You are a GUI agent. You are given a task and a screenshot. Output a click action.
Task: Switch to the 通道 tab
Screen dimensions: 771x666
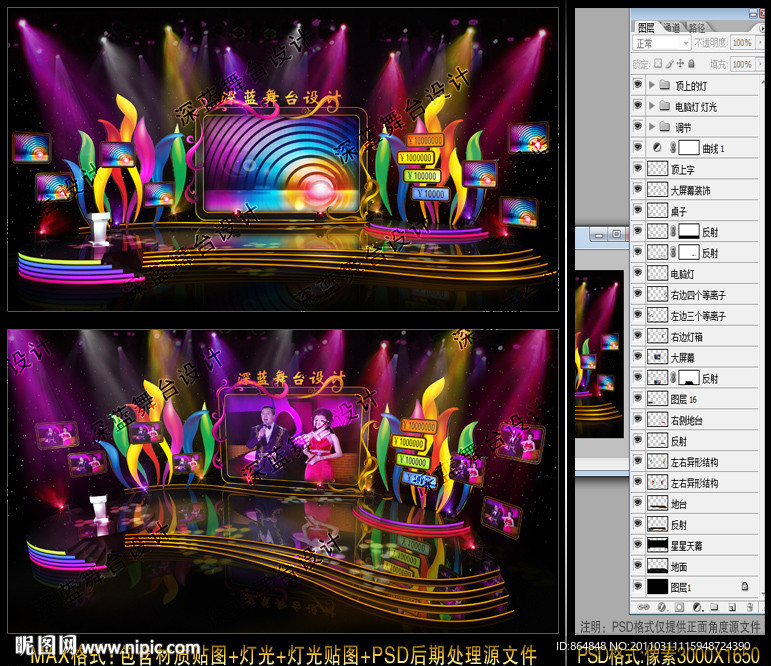tap(671, 27)
